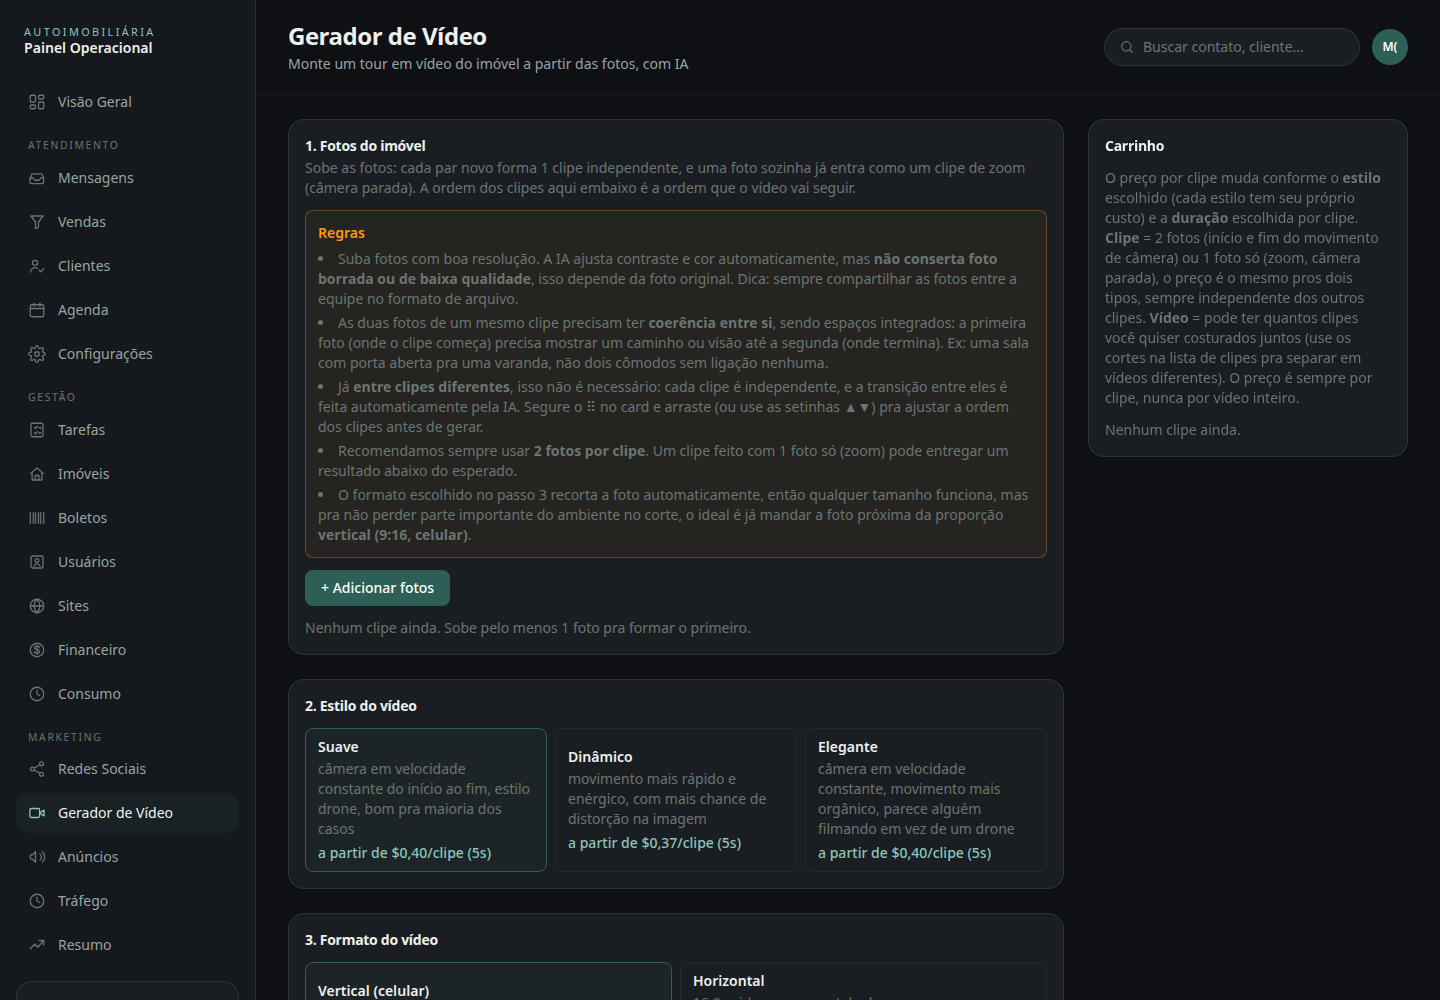Image resolution: width=1440 pixels, height=1000 pixels.
Task: Click the Redes Sociais share icon
Action: pyautogui.click(x=37, y=769)
